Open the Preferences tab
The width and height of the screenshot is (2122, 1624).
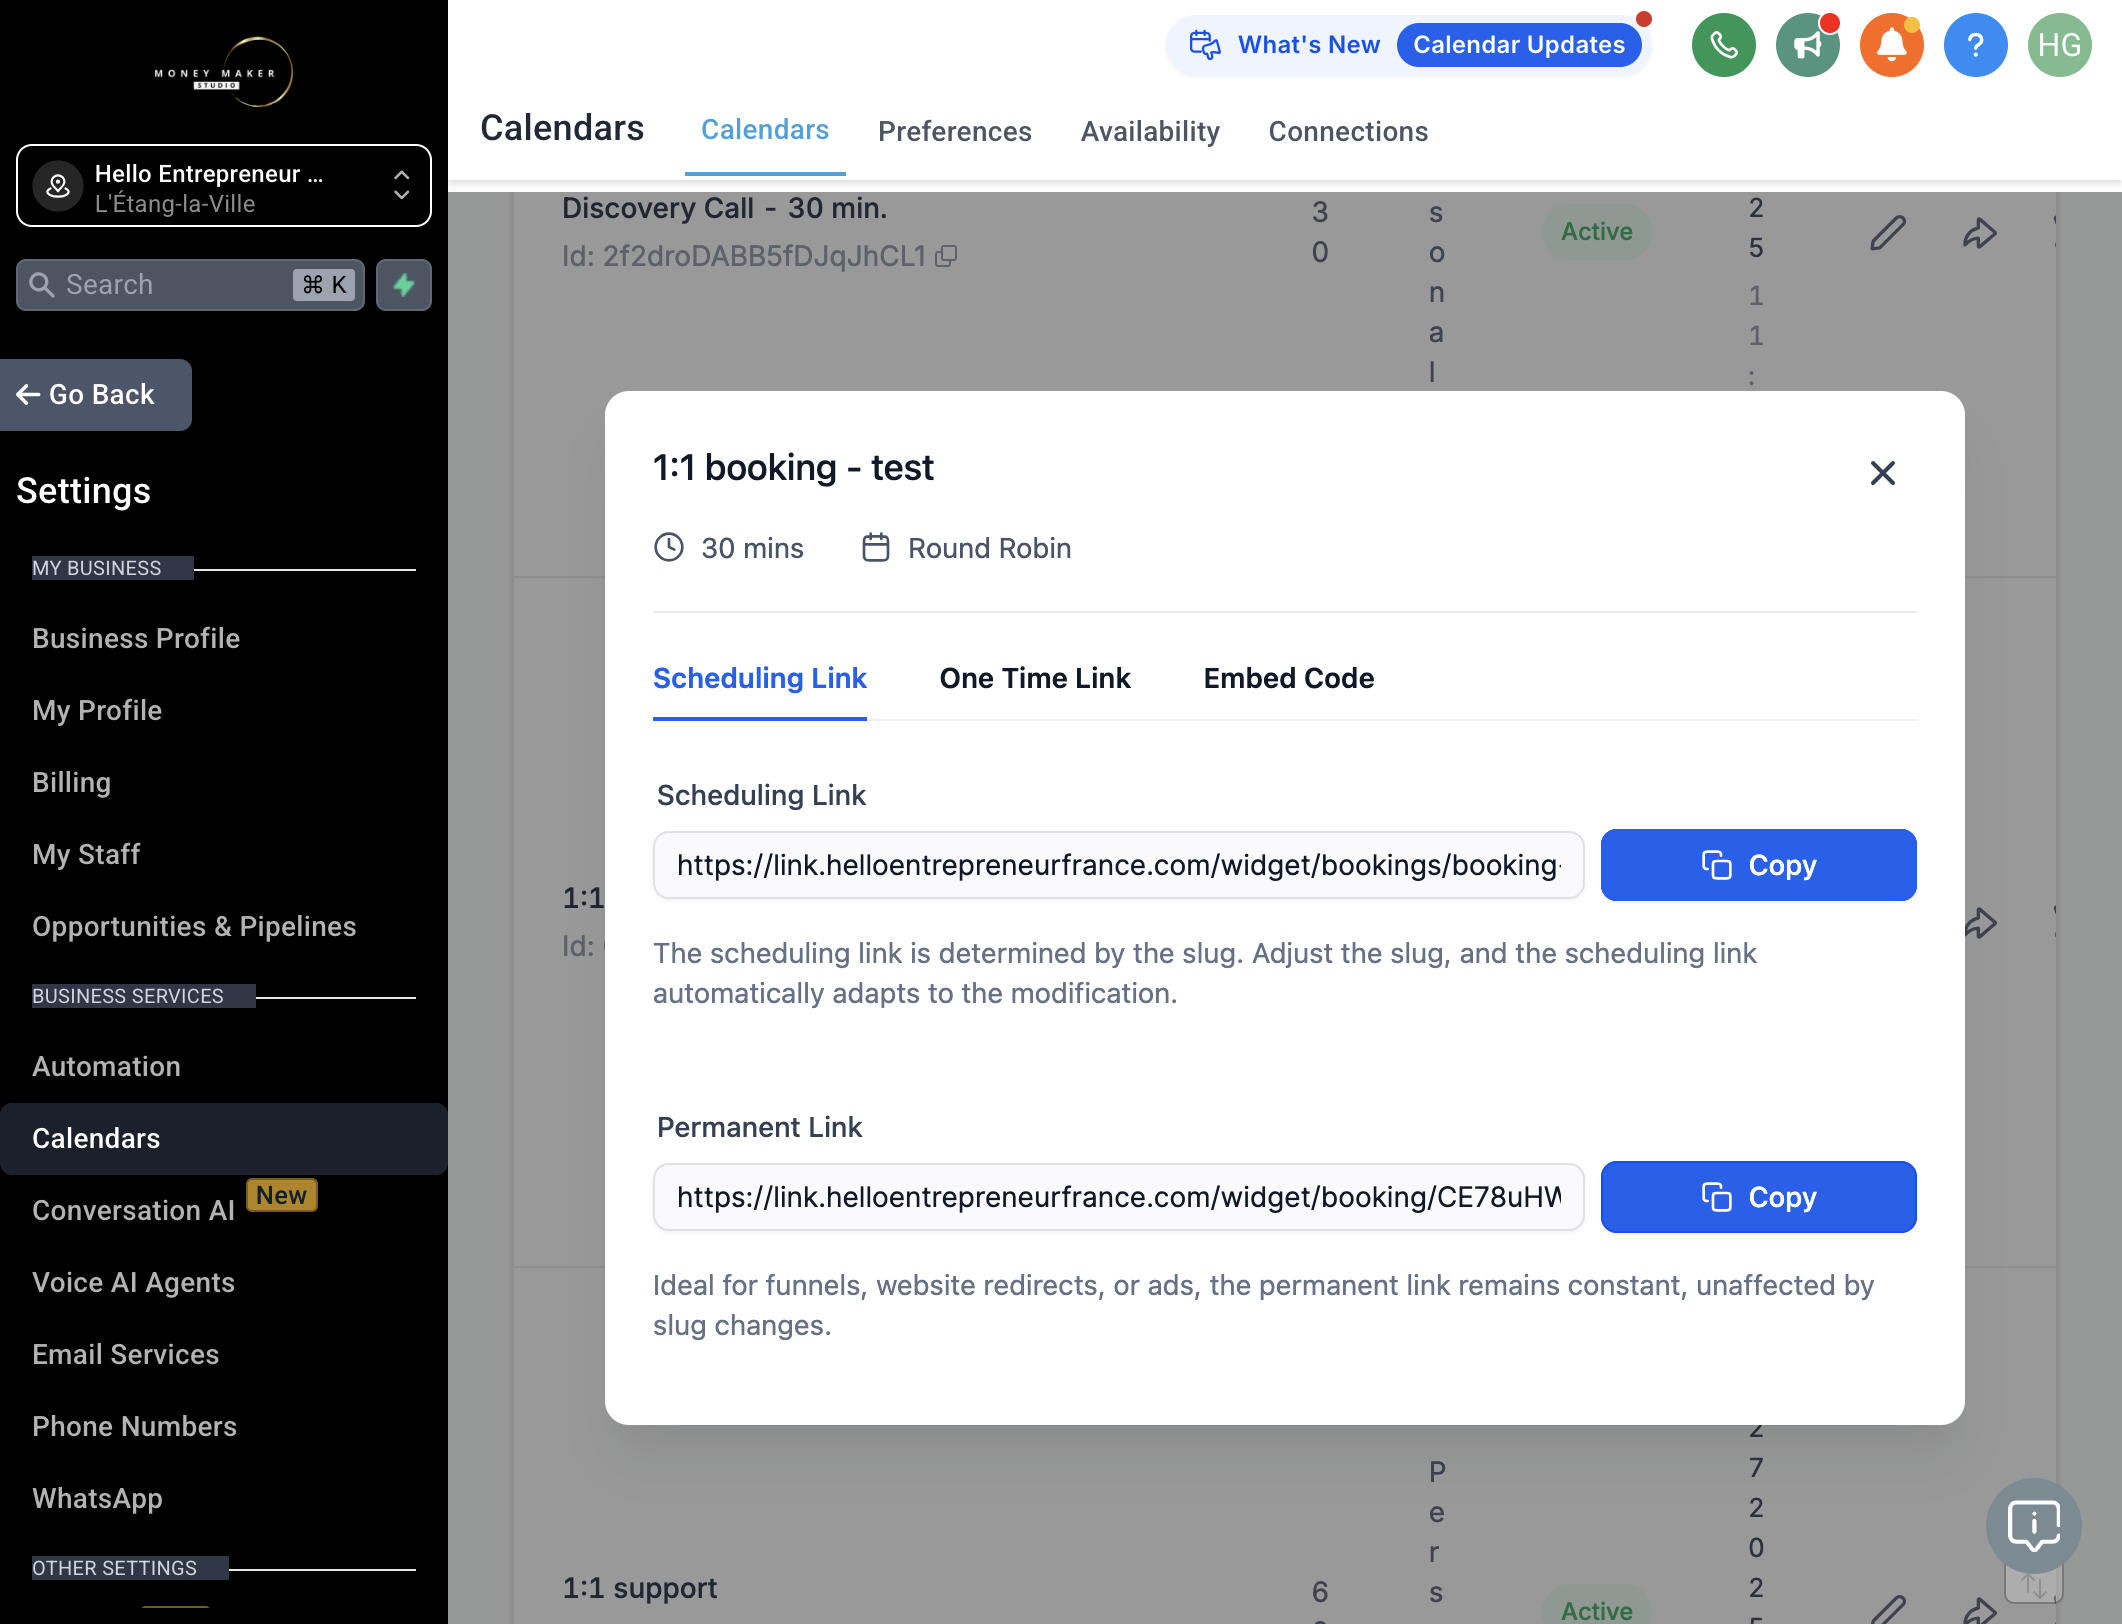pos(954,131)
